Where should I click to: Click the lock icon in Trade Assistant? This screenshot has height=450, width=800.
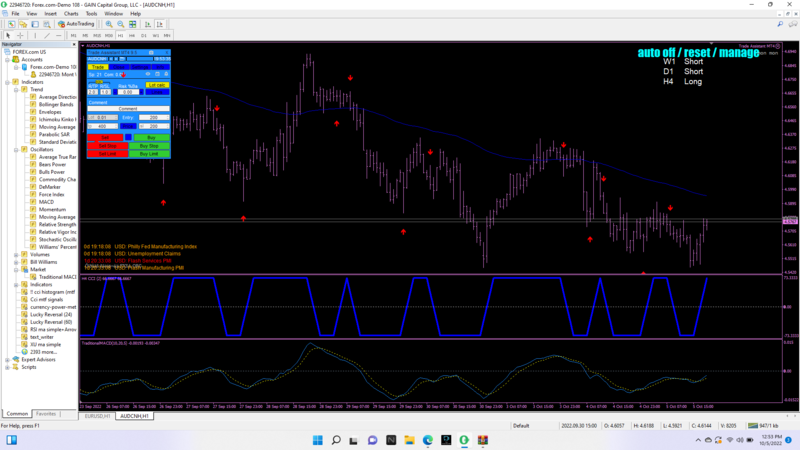166,74
